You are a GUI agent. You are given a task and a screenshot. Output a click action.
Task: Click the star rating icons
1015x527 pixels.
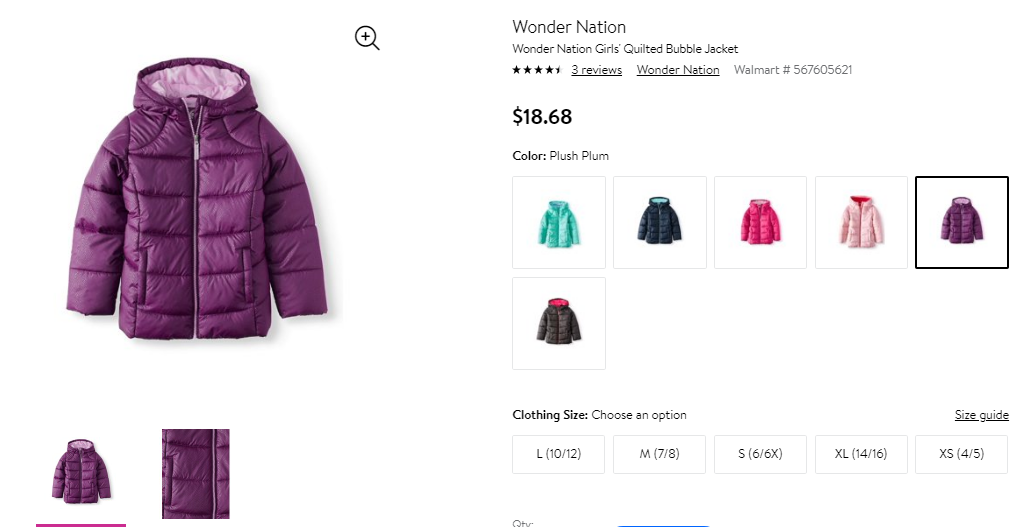[x=537, y=70]
